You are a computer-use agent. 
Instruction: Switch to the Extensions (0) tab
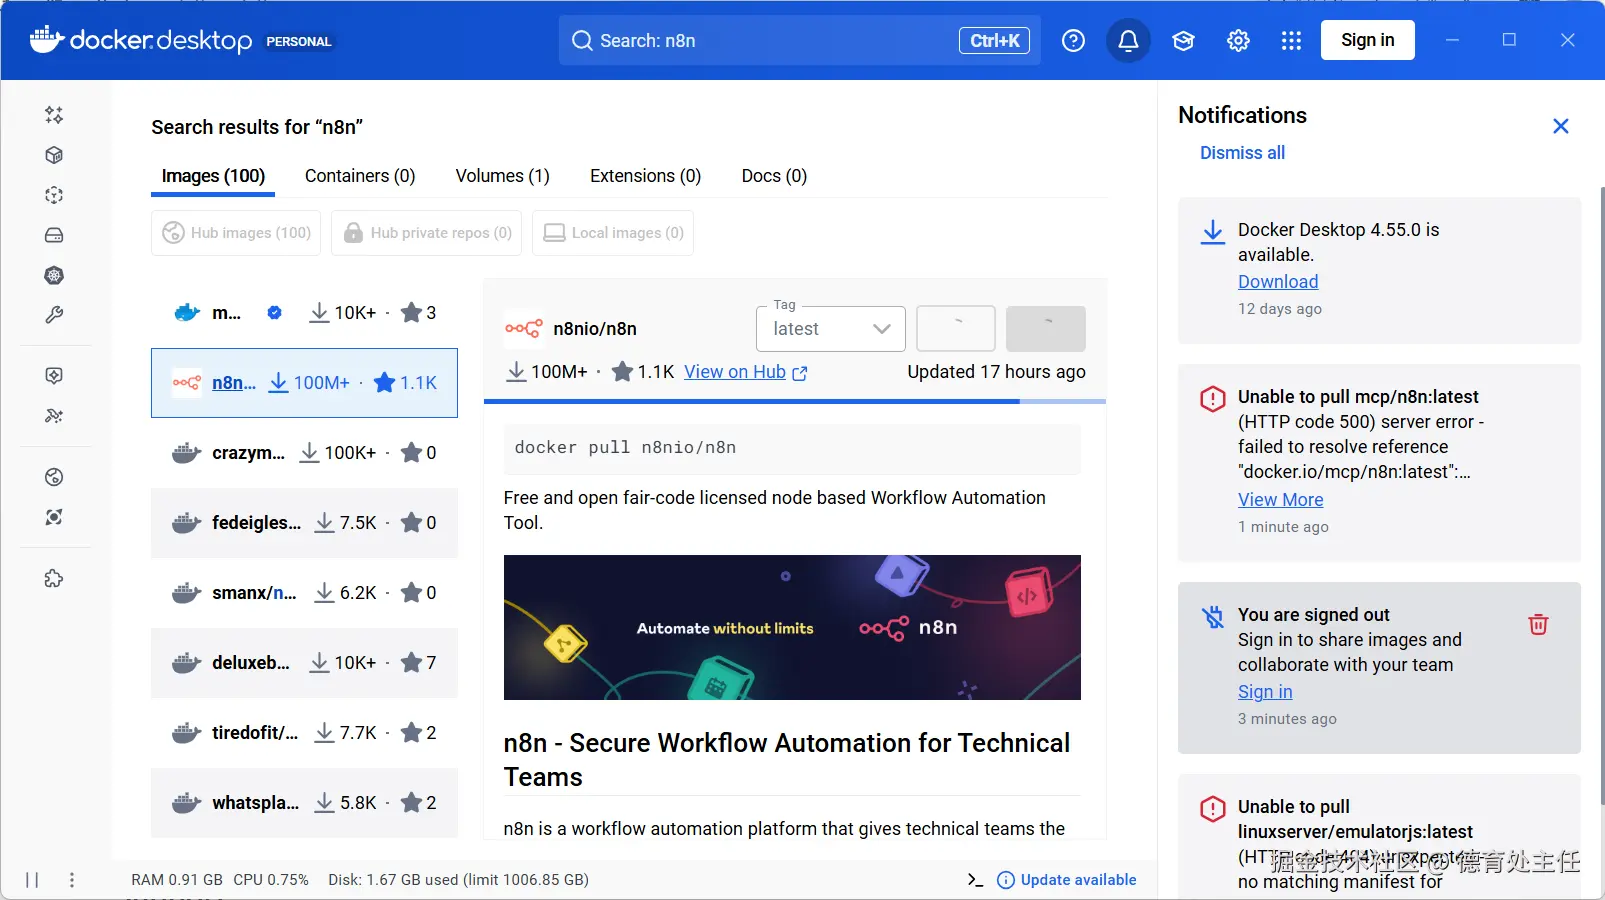(x=646, y=176)
